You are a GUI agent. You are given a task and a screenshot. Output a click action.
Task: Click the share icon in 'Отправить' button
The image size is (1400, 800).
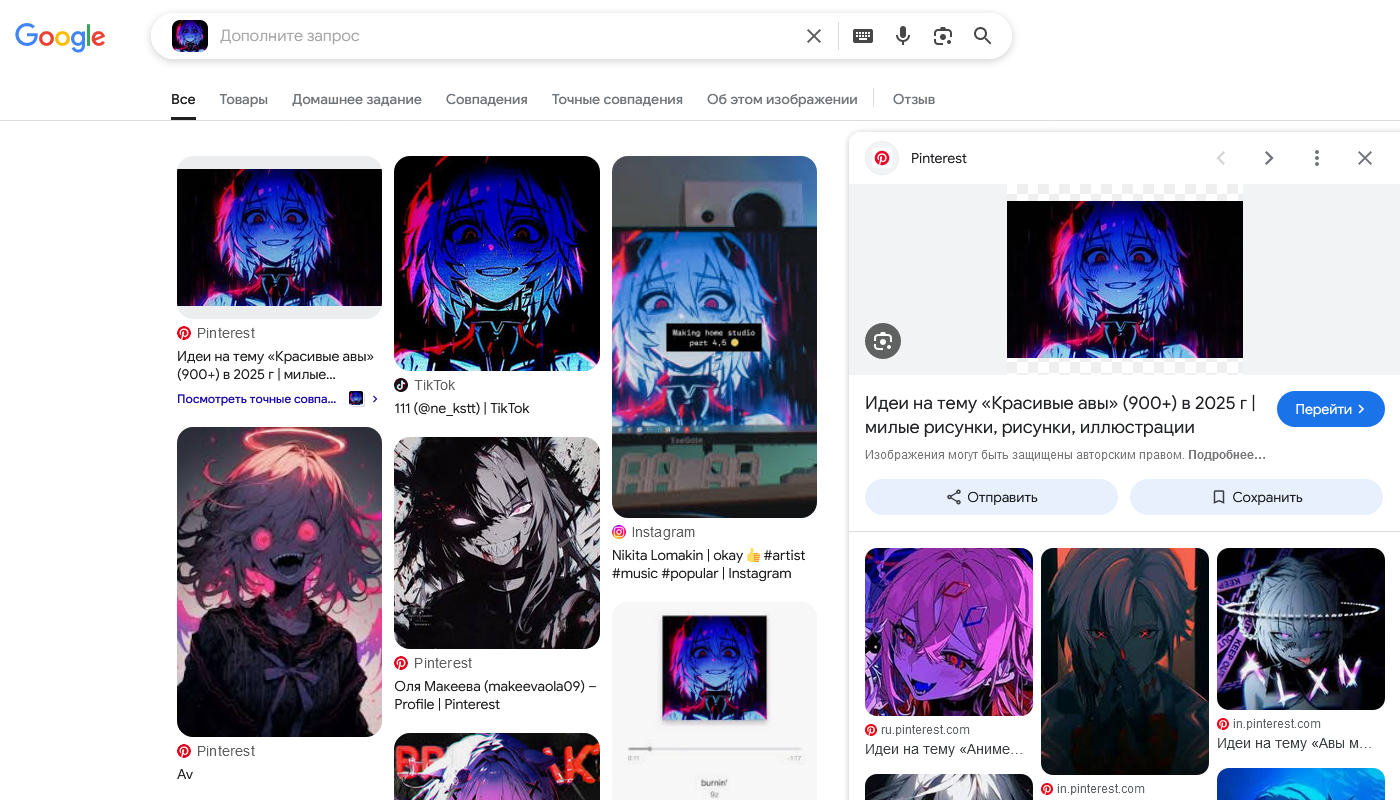tap(954, 497)
